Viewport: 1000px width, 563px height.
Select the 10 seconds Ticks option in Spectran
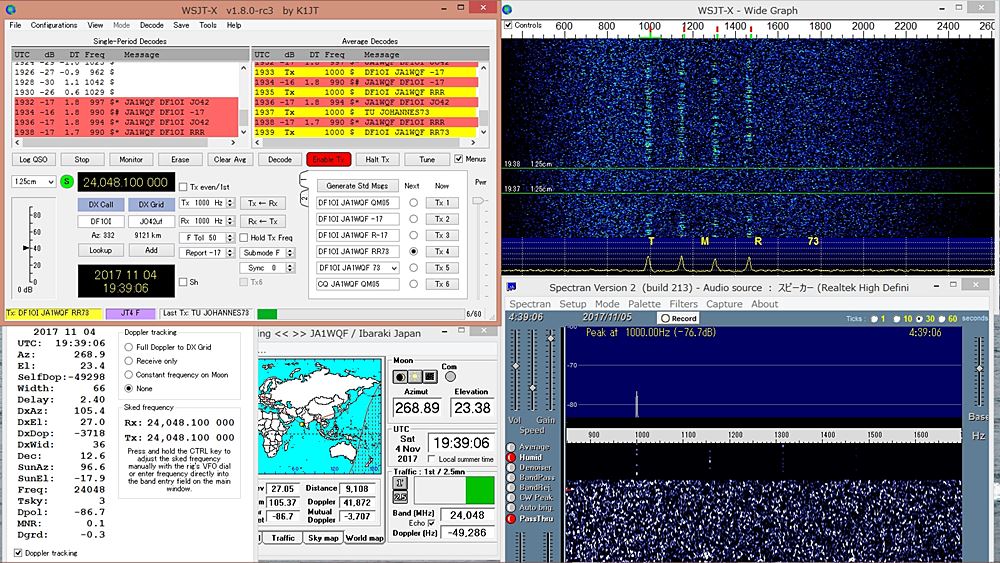click(897, 319)
